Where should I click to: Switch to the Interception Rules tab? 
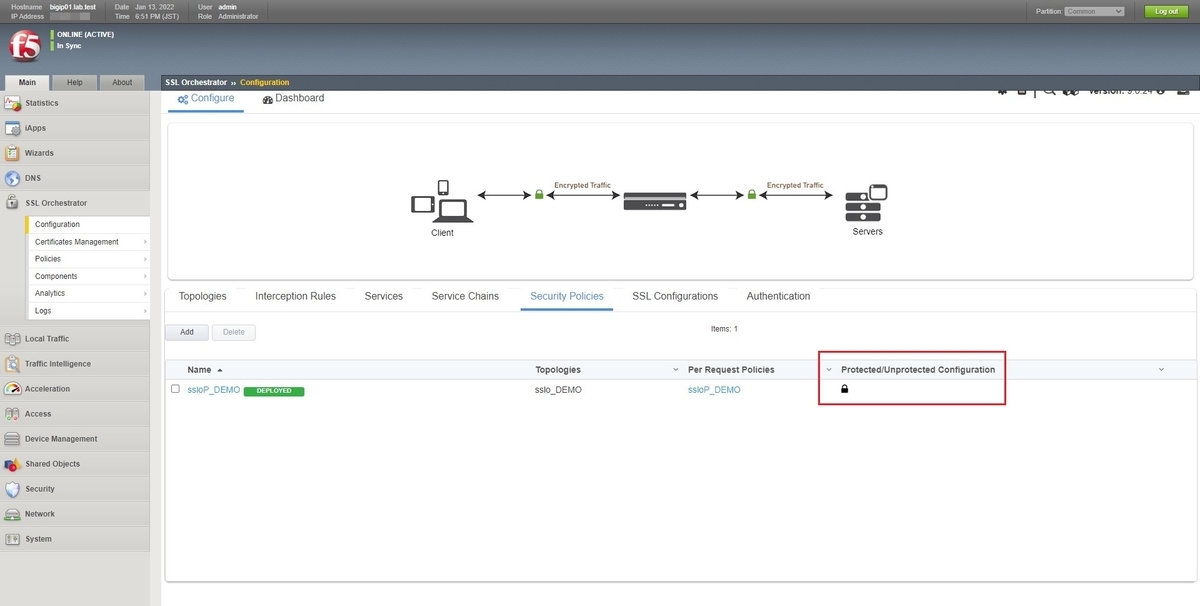[295, 296]
